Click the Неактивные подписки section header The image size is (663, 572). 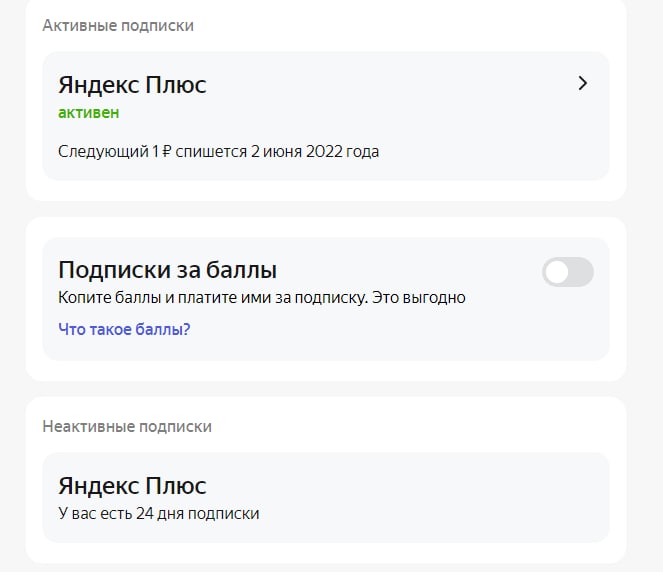tap(127, 426)
